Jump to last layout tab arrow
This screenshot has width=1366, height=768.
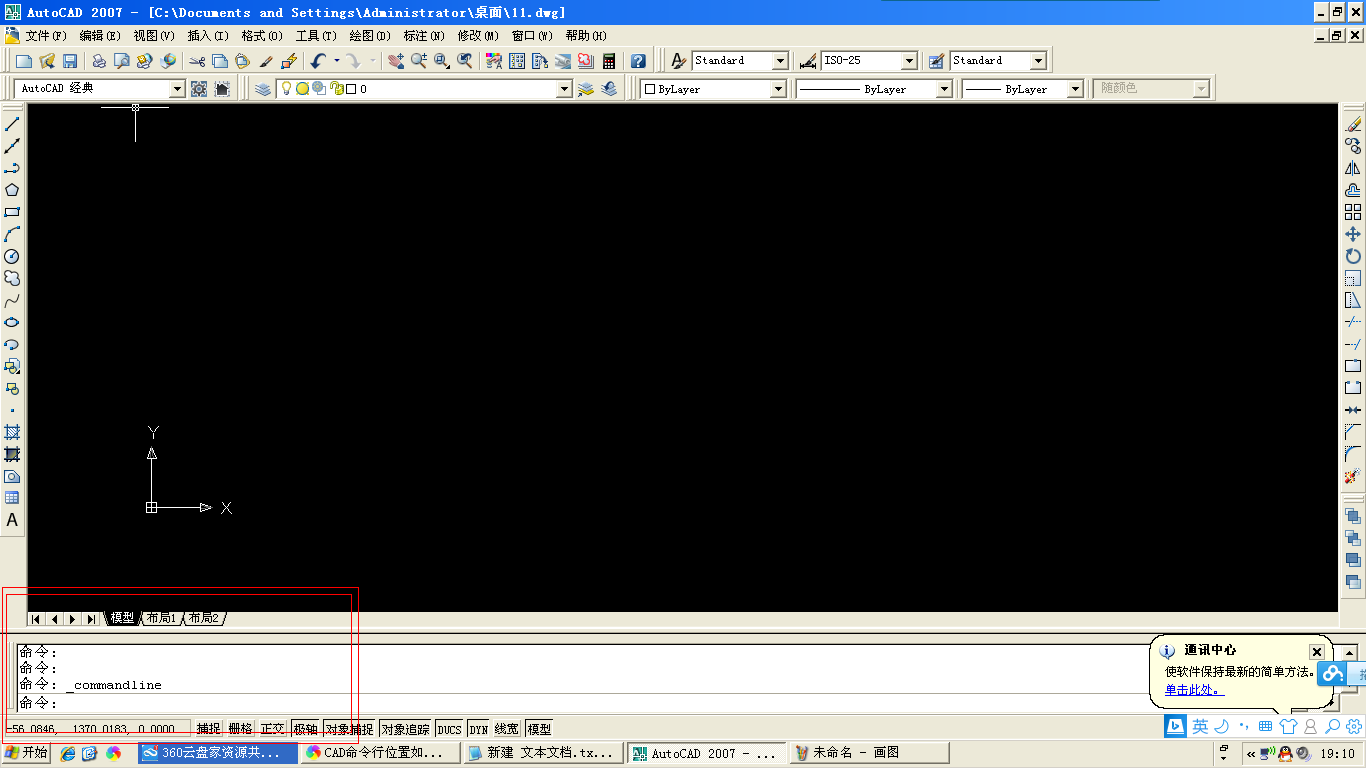click(91, 619)
